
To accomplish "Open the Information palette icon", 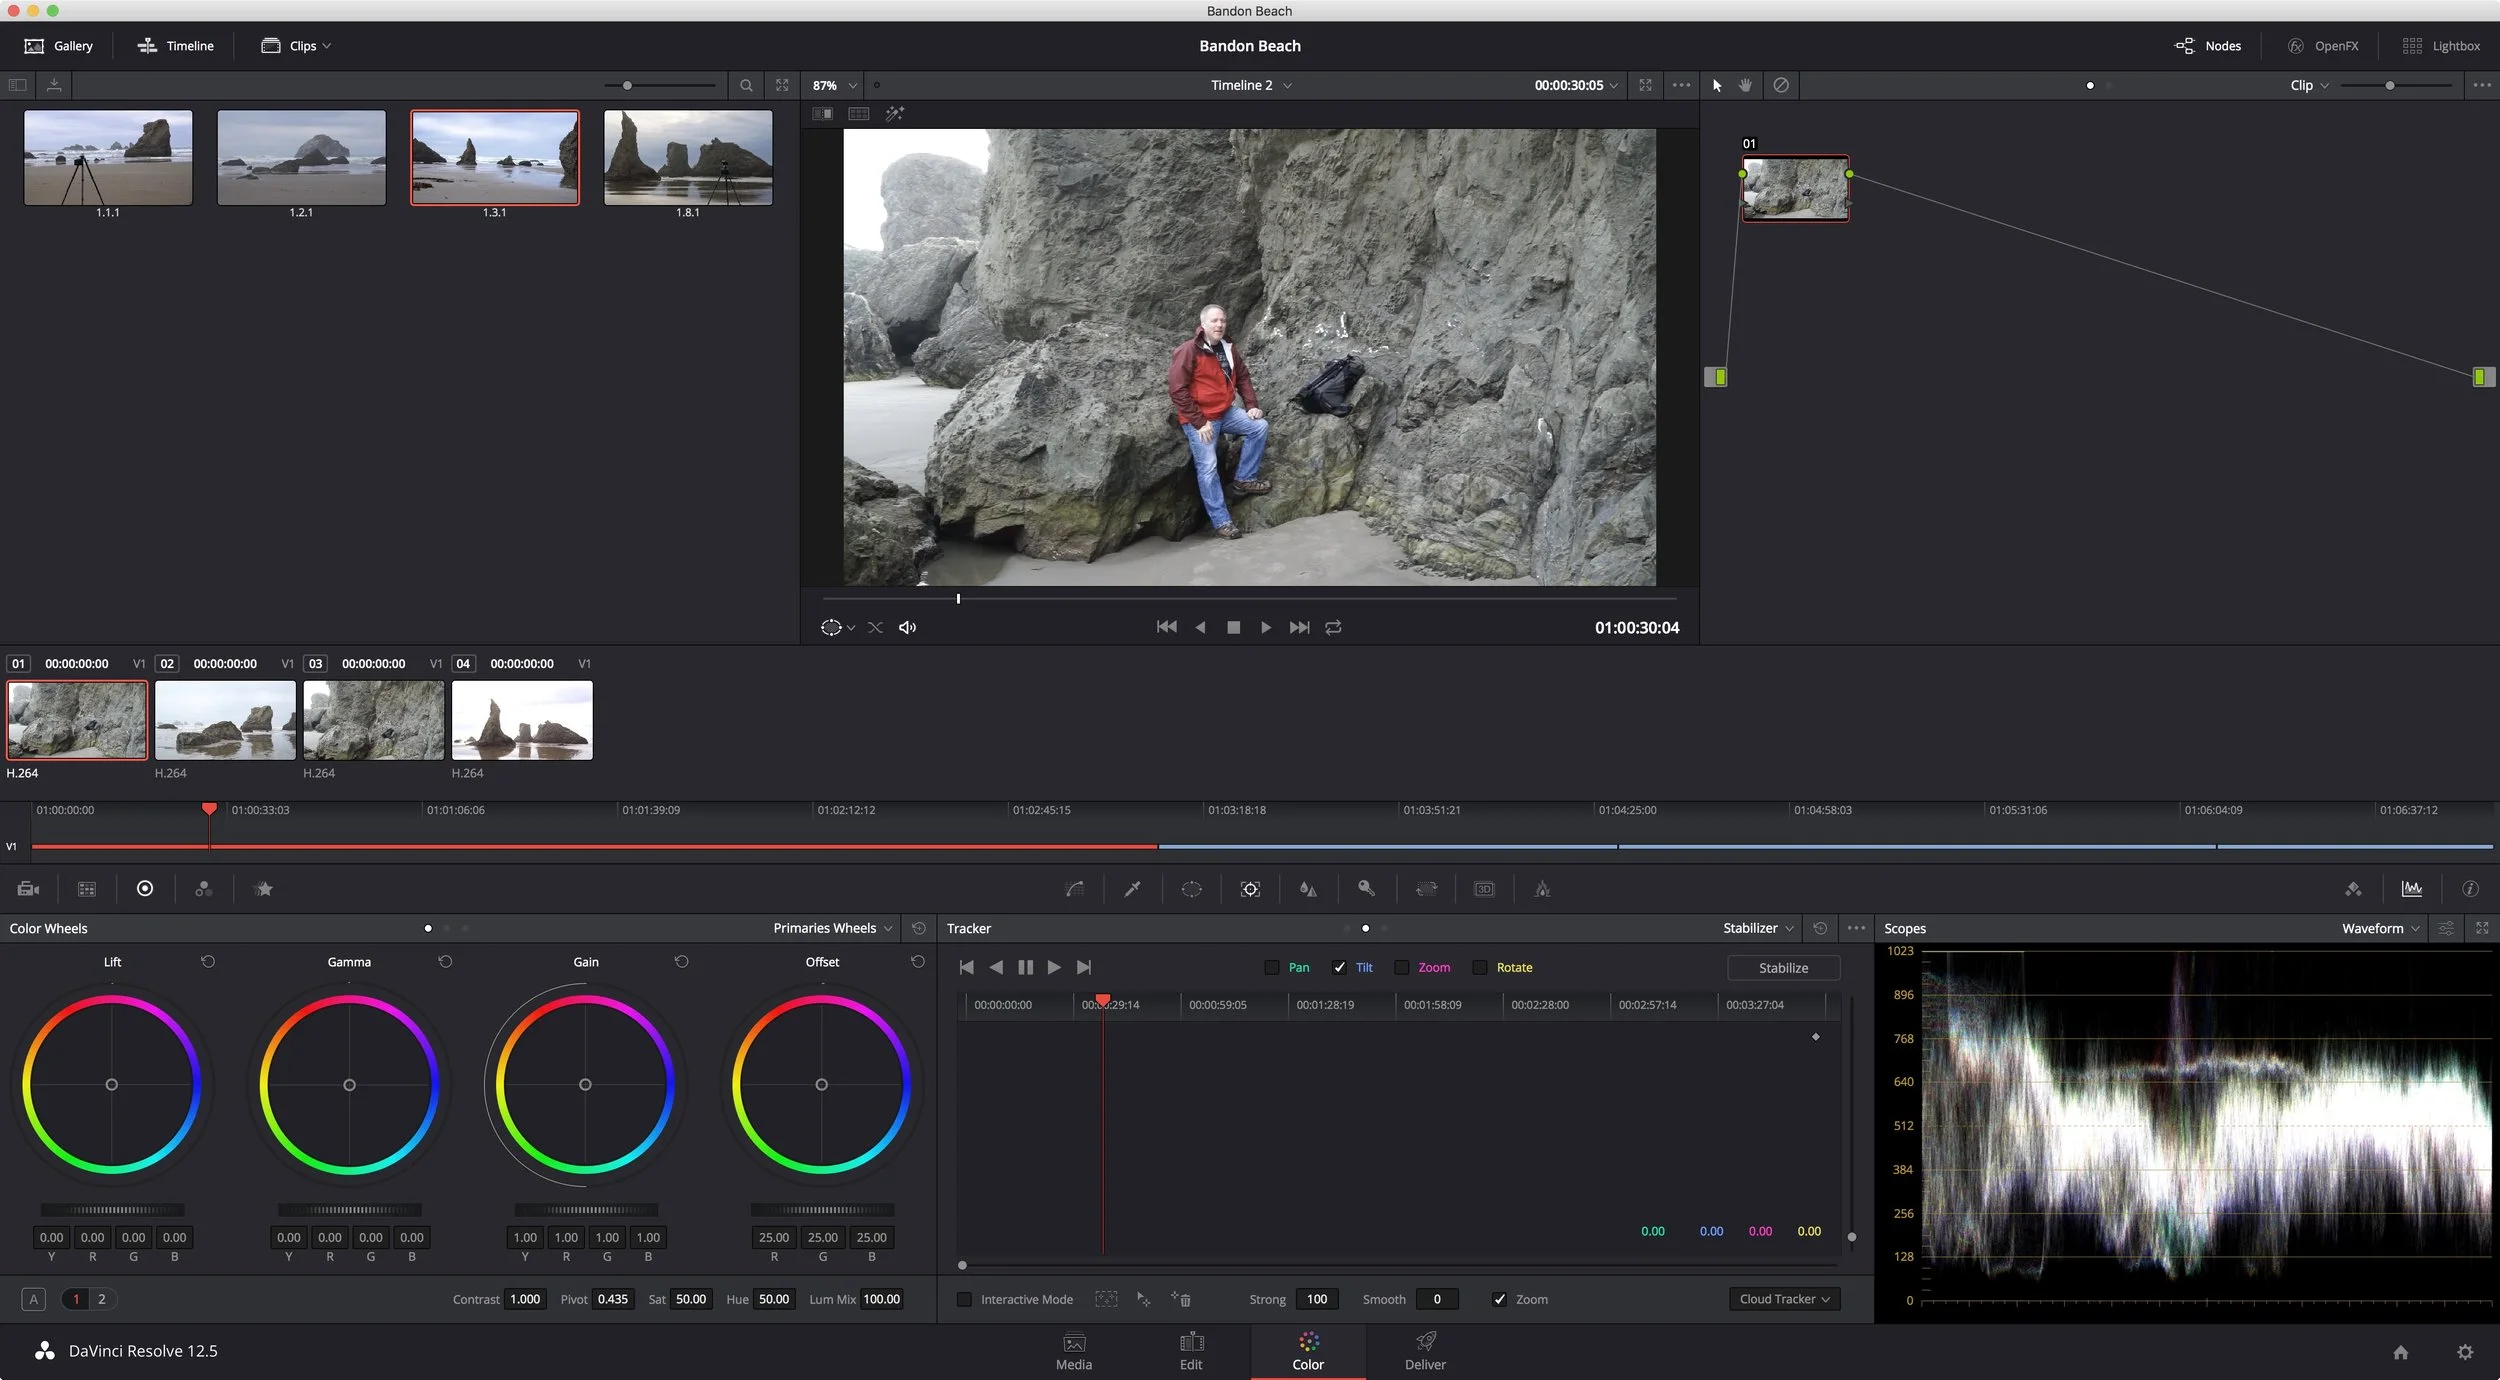I will [x=2471, y=889].
